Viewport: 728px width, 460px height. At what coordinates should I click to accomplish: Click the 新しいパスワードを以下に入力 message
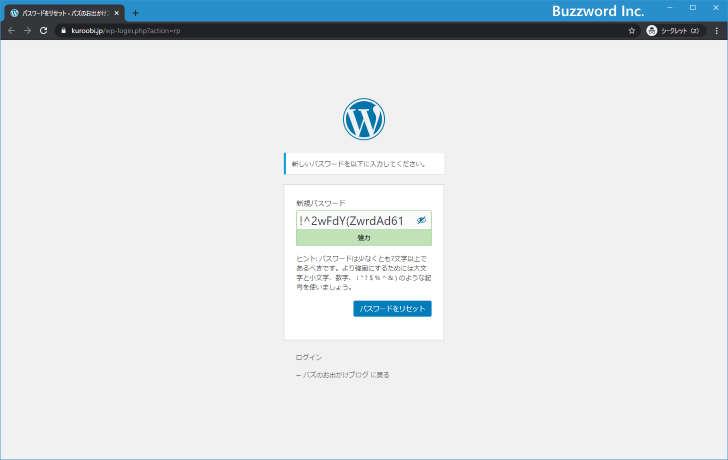364,163
